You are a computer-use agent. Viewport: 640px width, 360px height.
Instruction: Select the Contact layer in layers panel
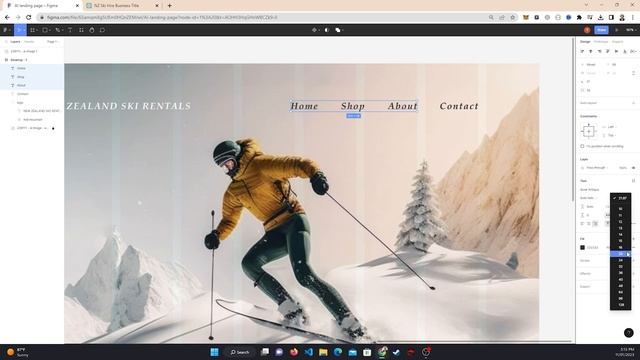point(32,94)
